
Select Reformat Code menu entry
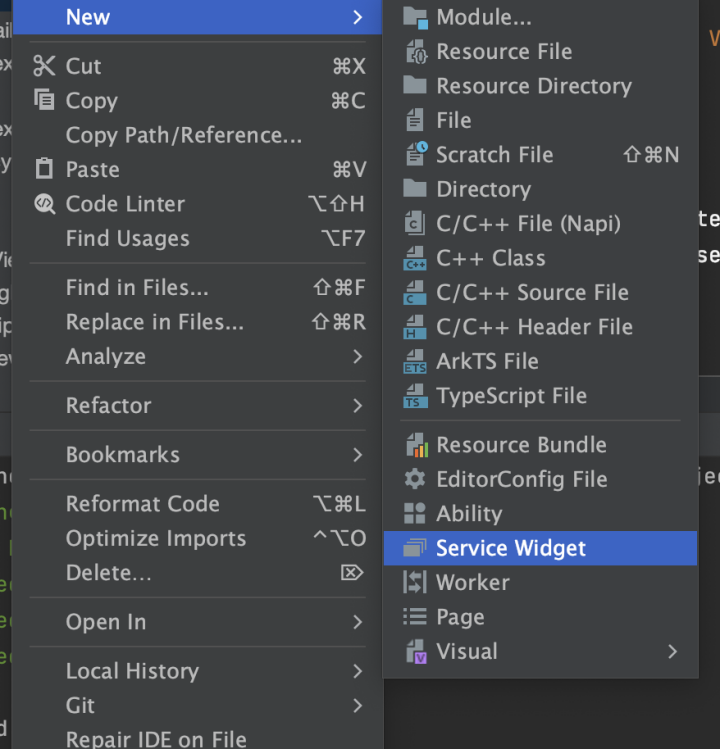pyautogui.click(x=142, y=504)
